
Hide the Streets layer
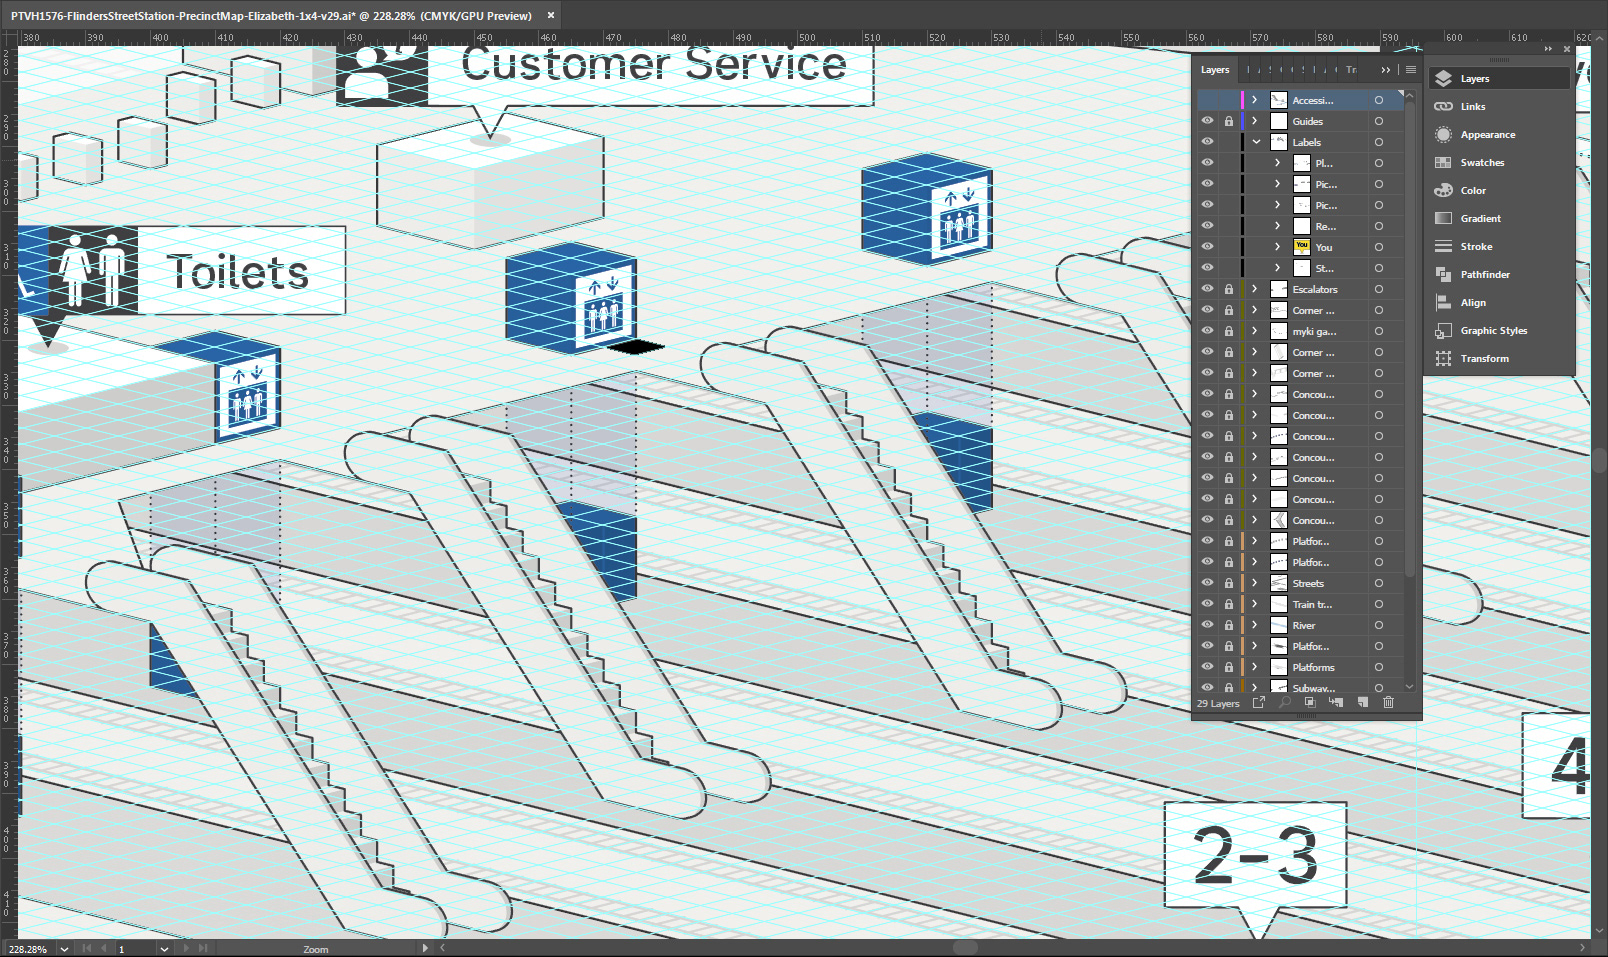[x=1207, y=583]
